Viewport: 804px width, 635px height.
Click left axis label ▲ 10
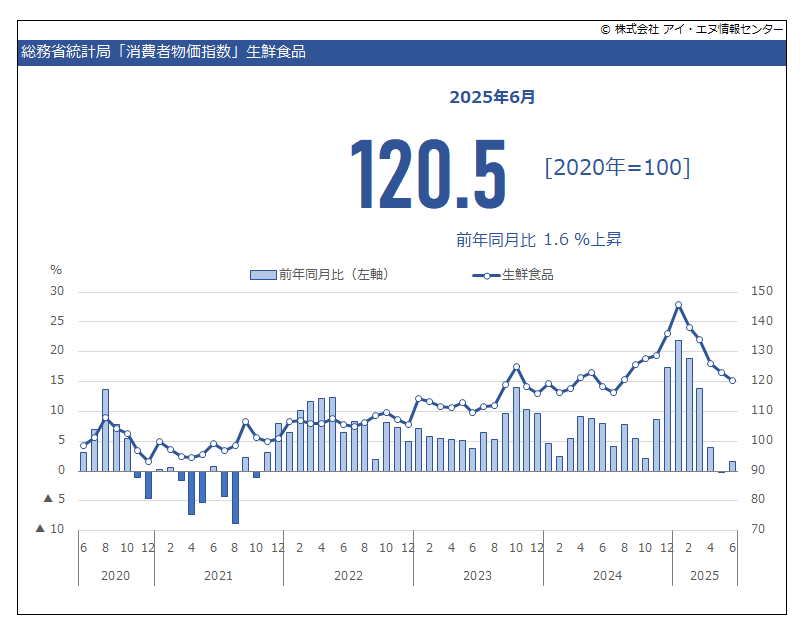click(50, 528)
